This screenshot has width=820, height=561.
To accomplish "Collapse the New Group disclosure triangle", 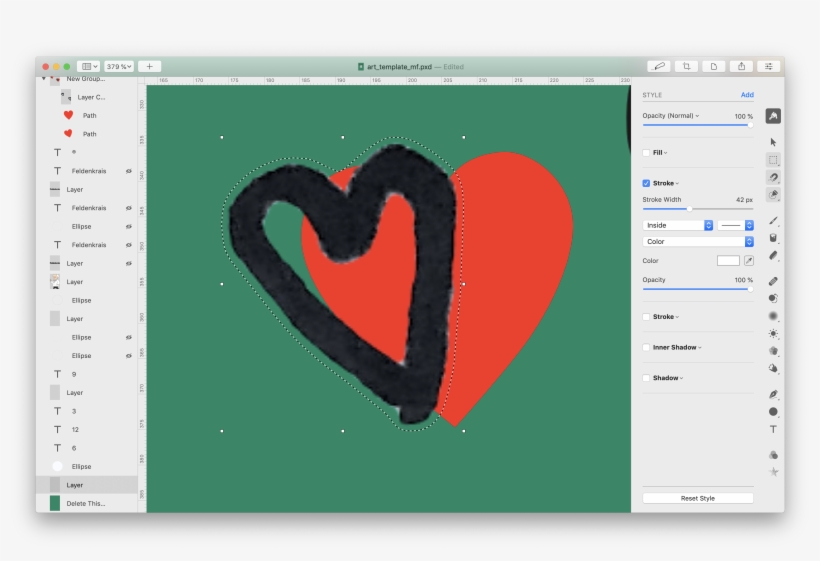I will (44, 79).
